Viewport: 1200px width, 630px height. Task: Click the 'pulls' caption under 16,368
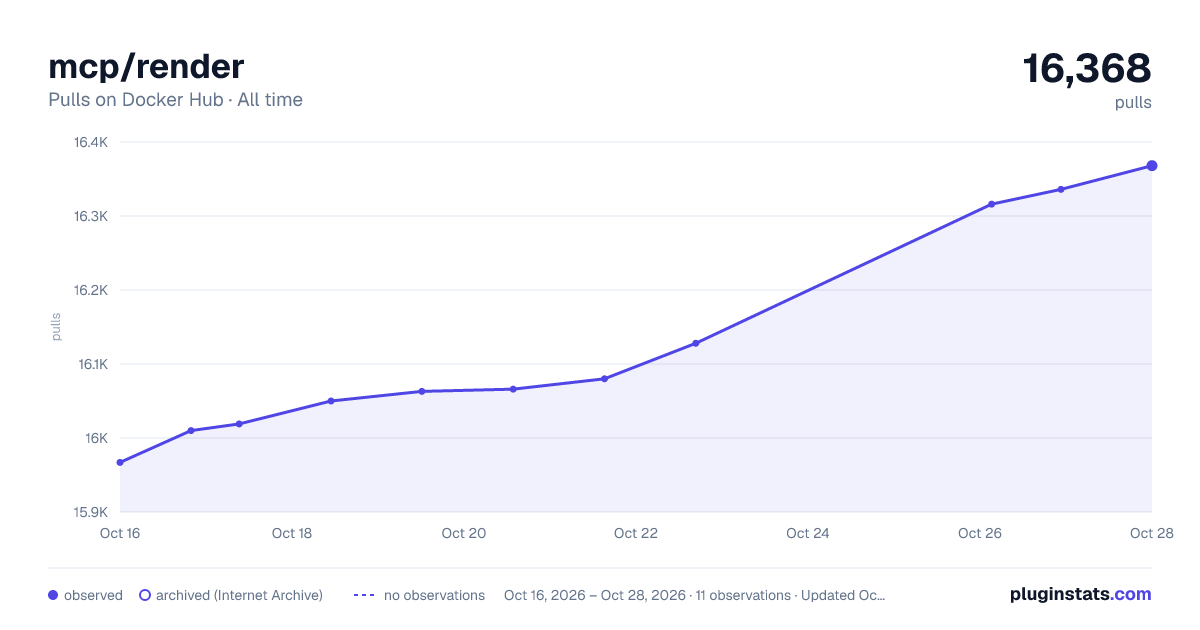point(1133,103)
